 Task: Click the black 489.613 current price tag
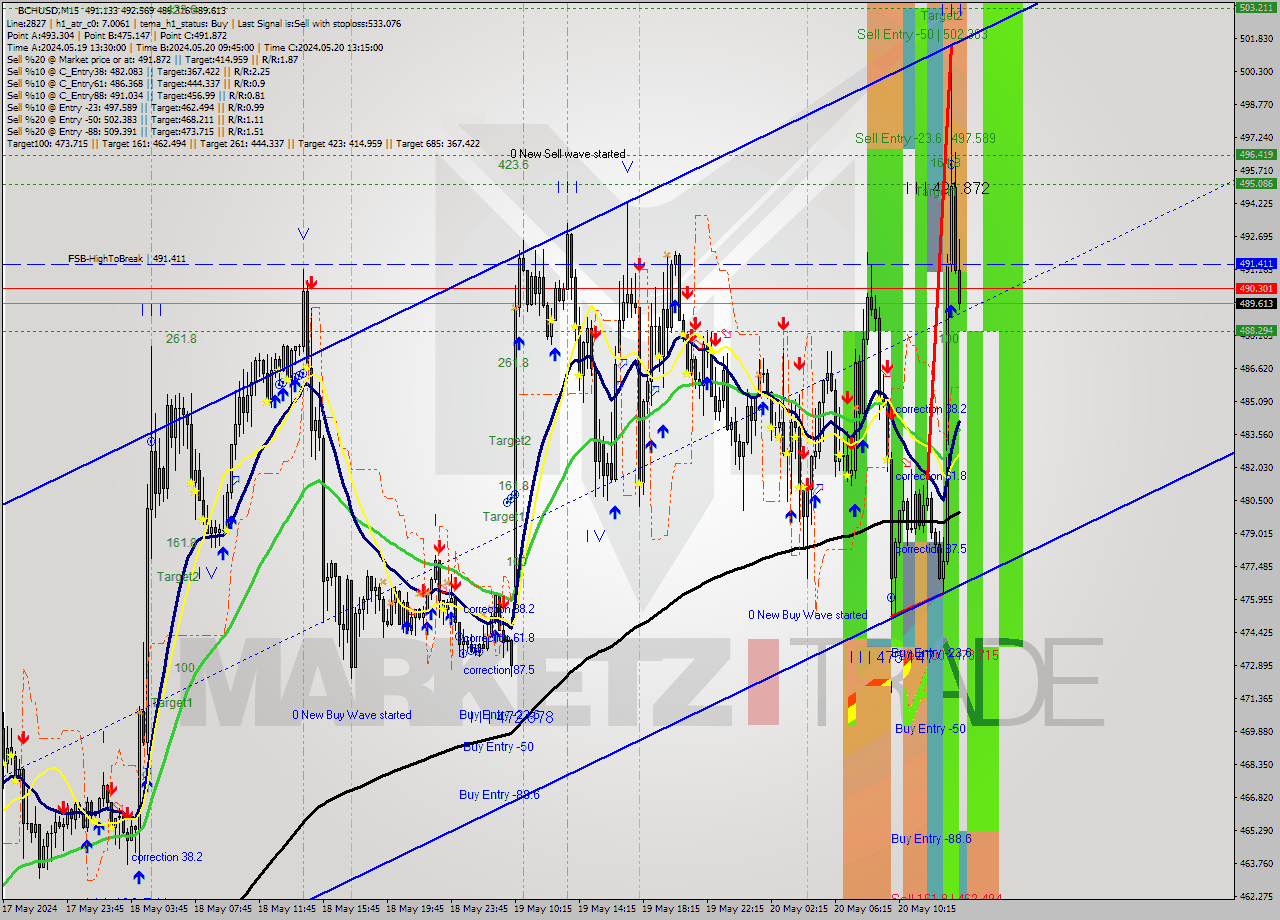[1256, 303]
